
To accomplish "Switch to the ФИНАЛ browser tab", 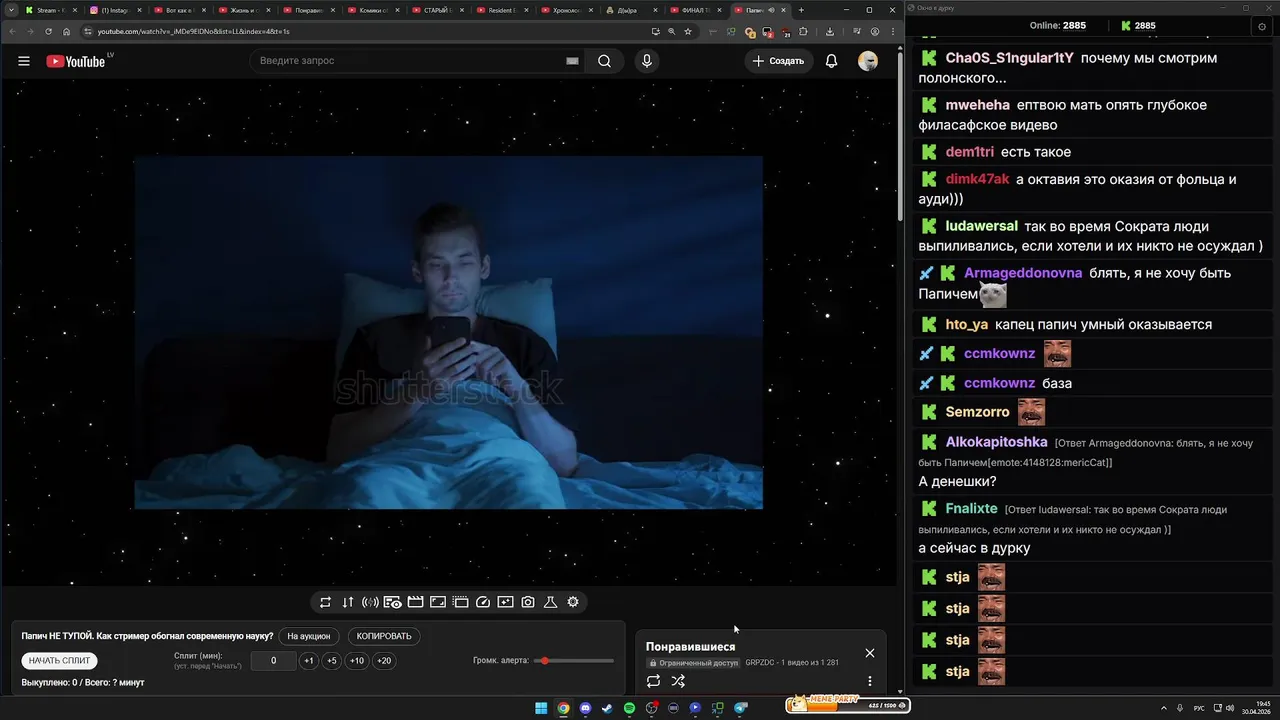I will click(696, 10).
